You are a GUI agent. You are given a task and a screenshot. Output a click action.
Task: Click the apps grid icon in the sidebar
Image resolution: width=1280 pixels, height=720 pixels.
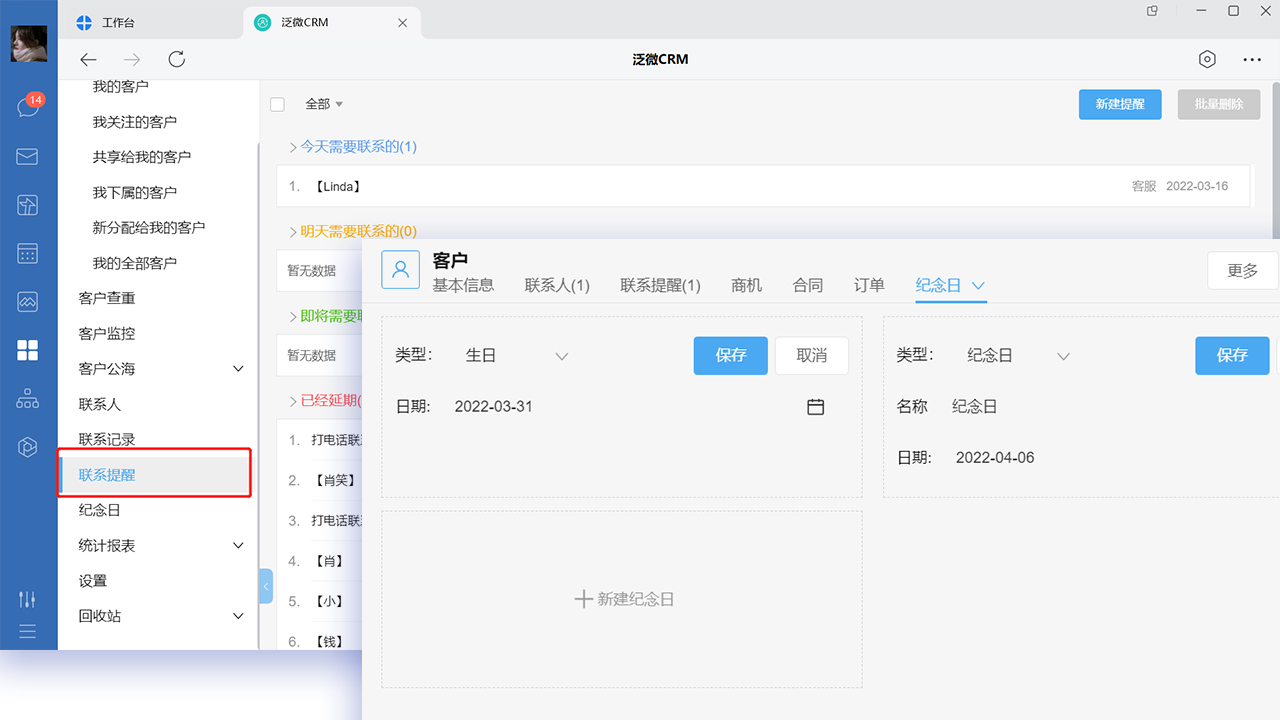click(29, 350)
